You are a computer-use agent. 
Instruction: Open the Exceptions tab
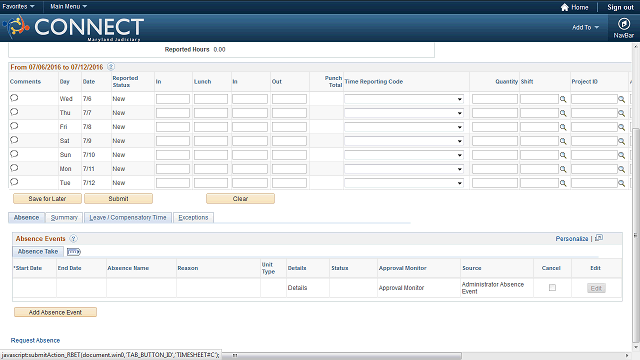pos(193,218)
